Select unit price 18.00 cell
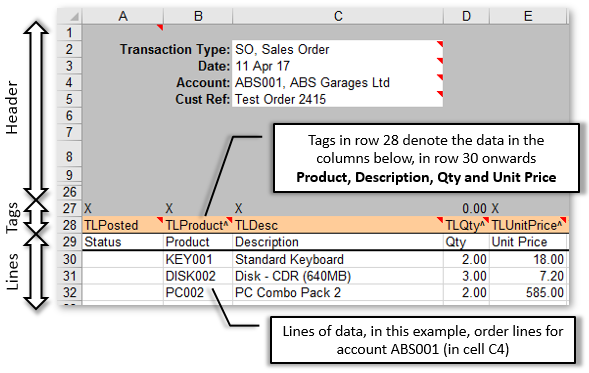Screen dimensions: 589x373 pyautogui.click(x=529, y=259)
